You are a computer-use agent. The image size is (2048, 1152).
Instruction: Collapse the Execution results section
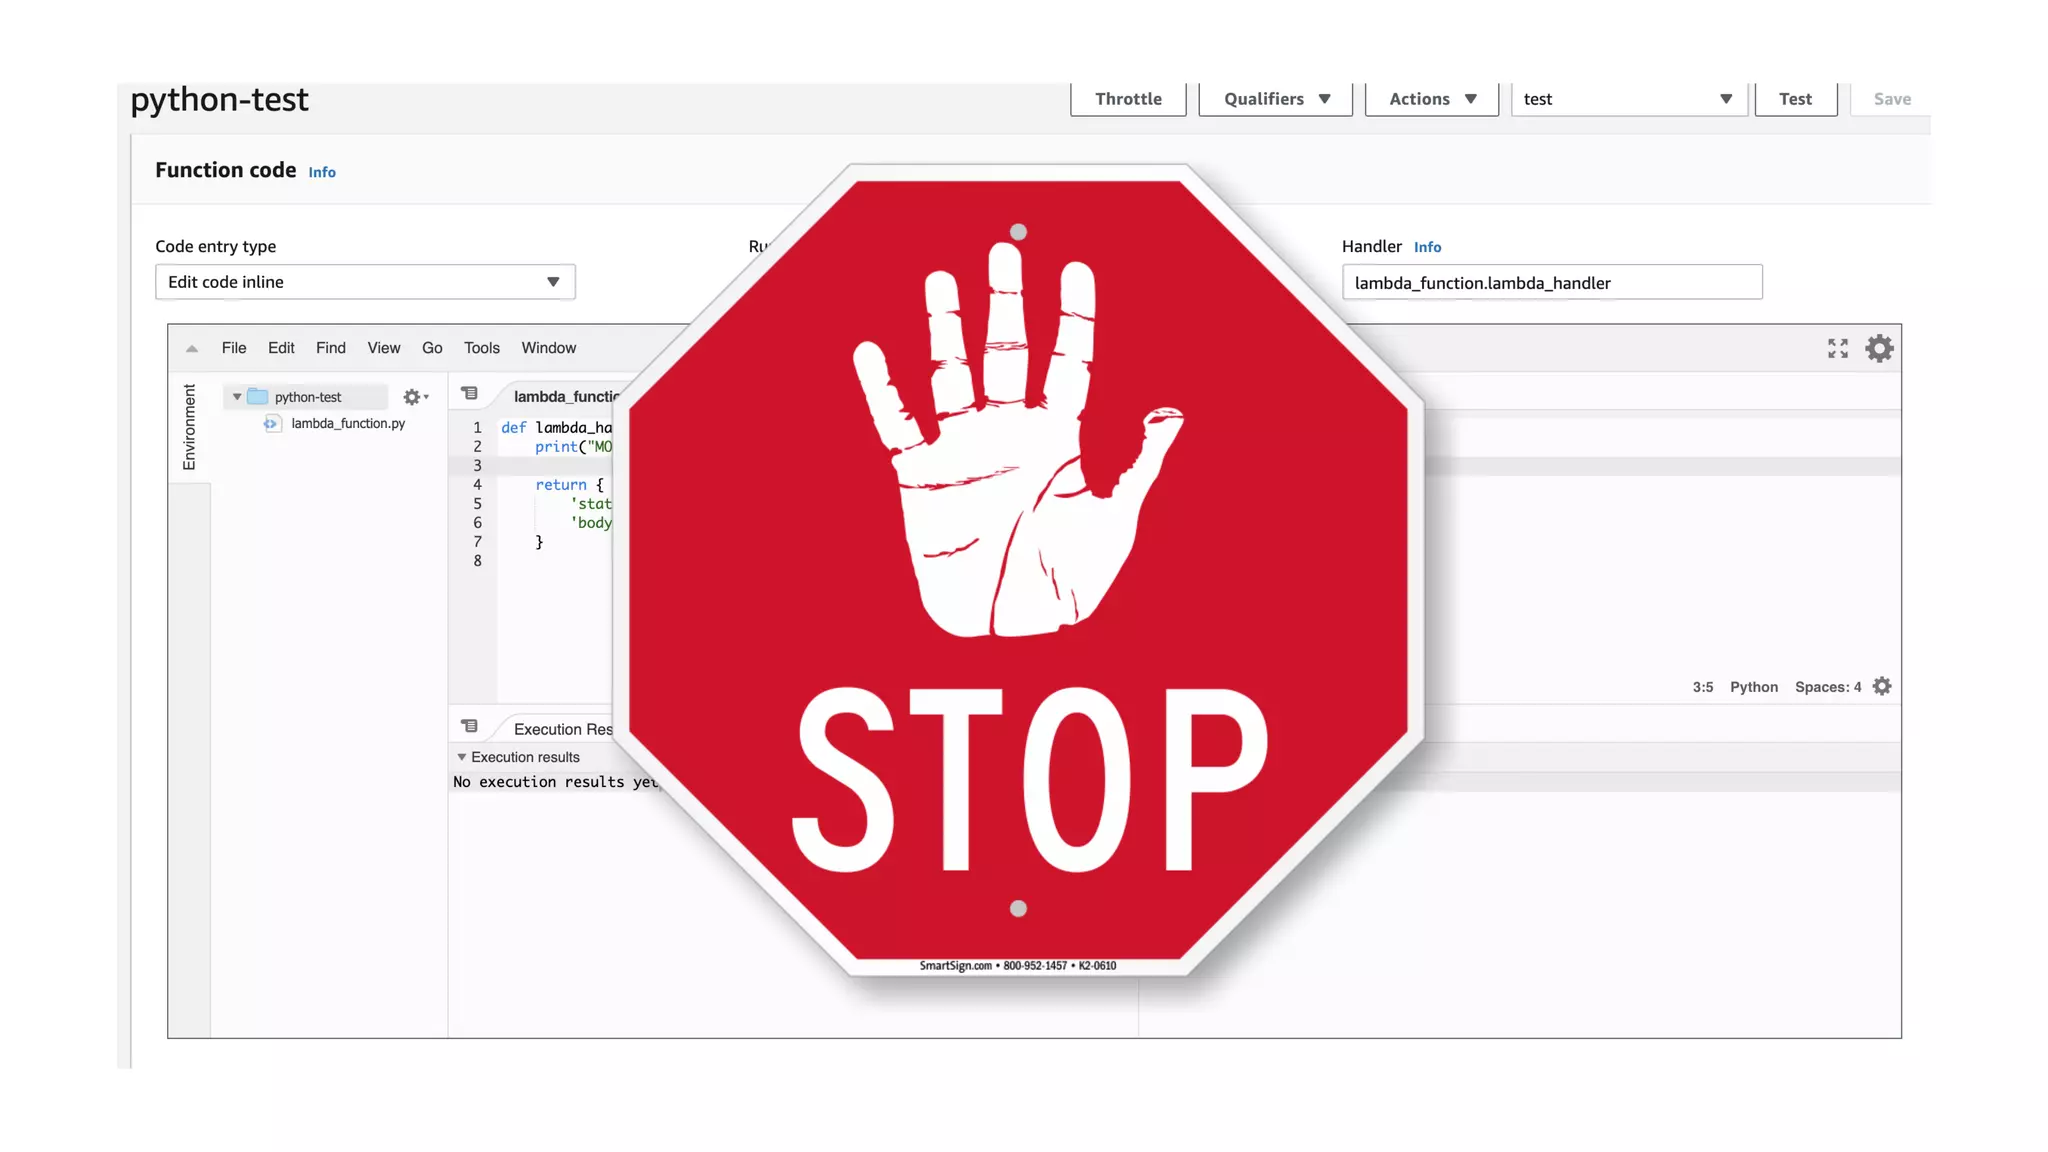[462, 757]
